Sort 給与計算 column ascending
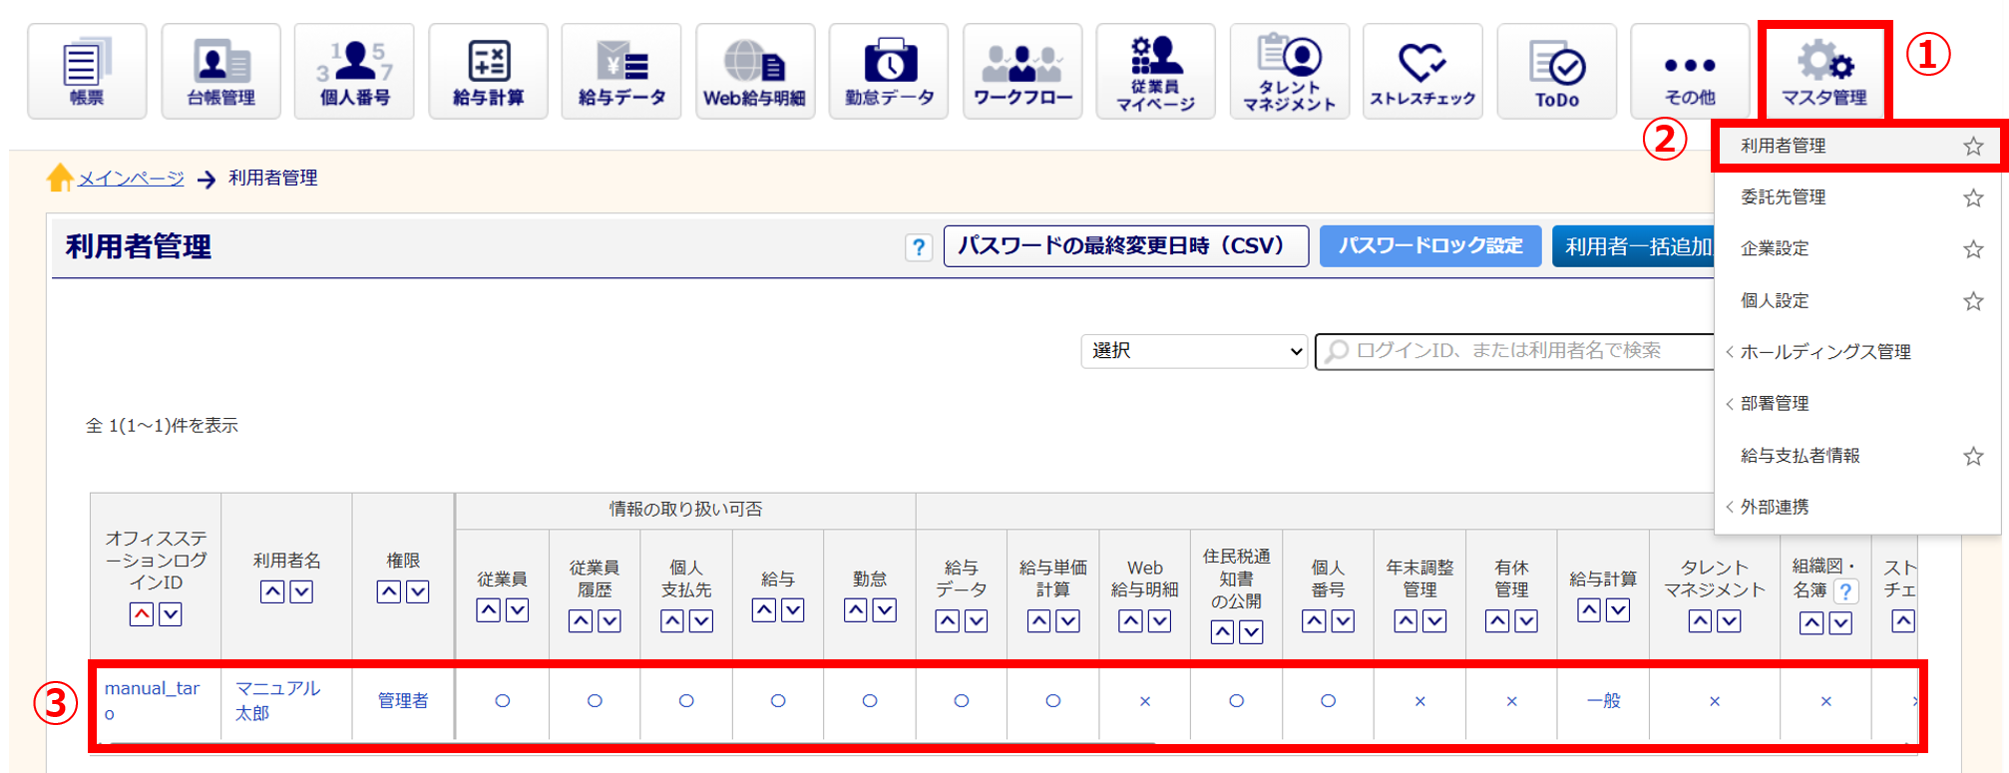Viewport: 2009px width, 773px height. pyautogui.click(x=1589, y=610)
